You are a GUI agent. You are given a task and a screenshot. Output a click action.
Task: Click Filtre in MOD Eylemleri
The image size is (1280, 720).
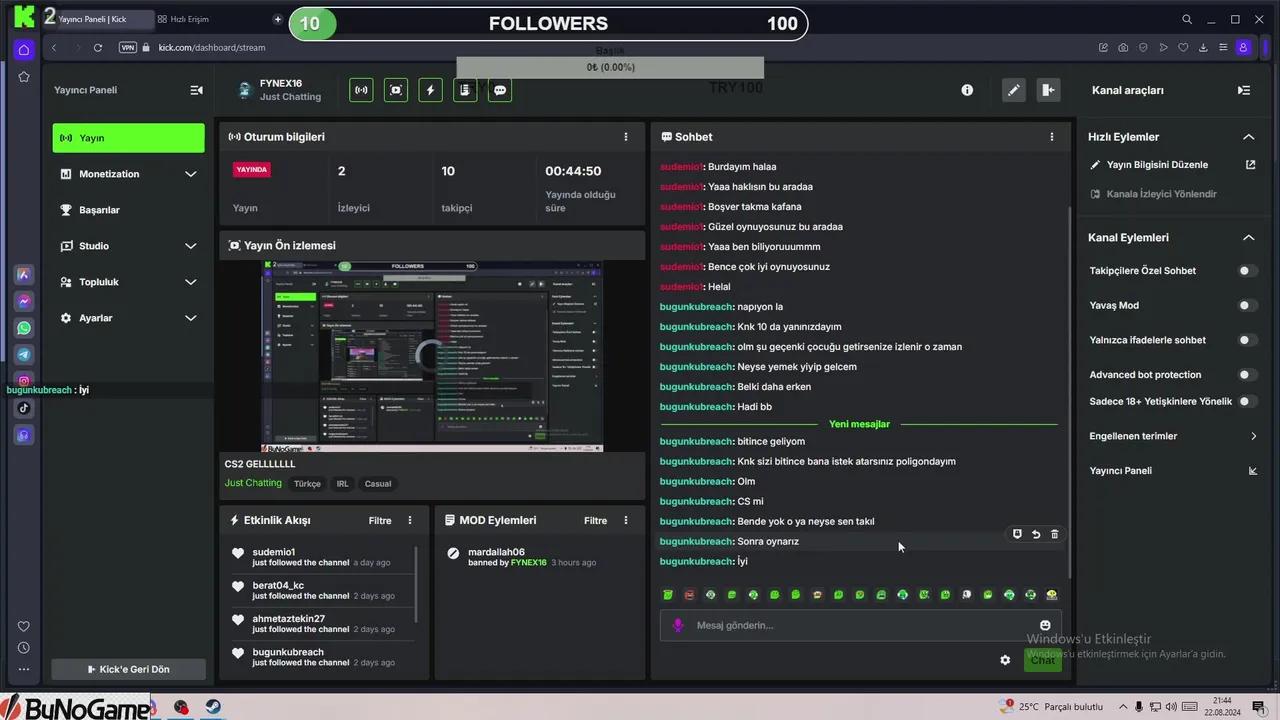coord(596,520)
